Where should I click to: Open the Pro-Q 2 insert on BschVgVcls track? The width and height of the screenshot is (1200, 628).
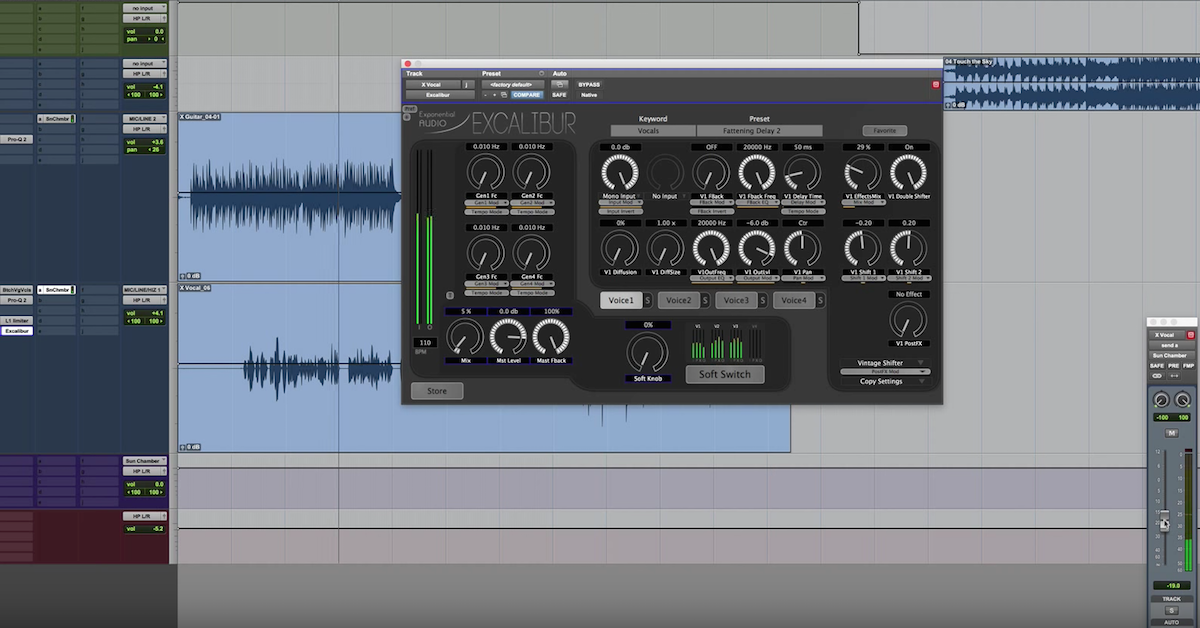click(17, 300)
